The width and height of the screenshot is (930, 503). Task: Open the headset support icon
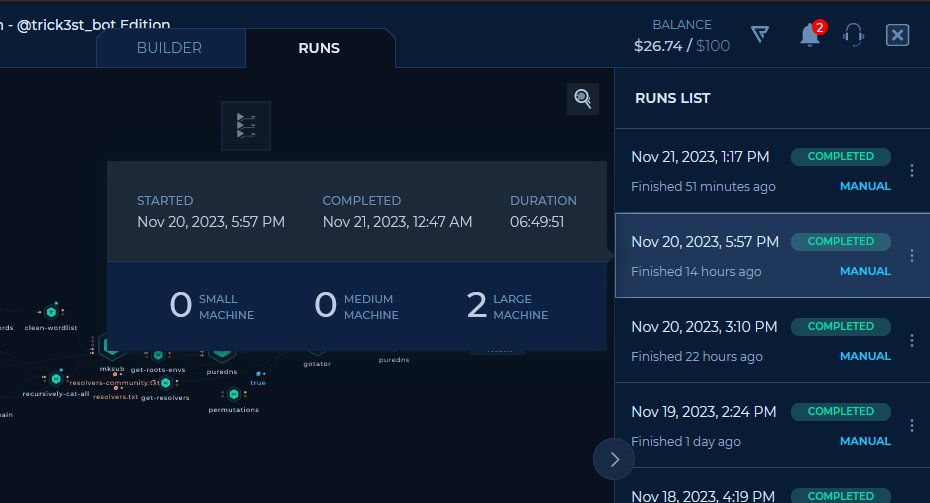(853, 35)
